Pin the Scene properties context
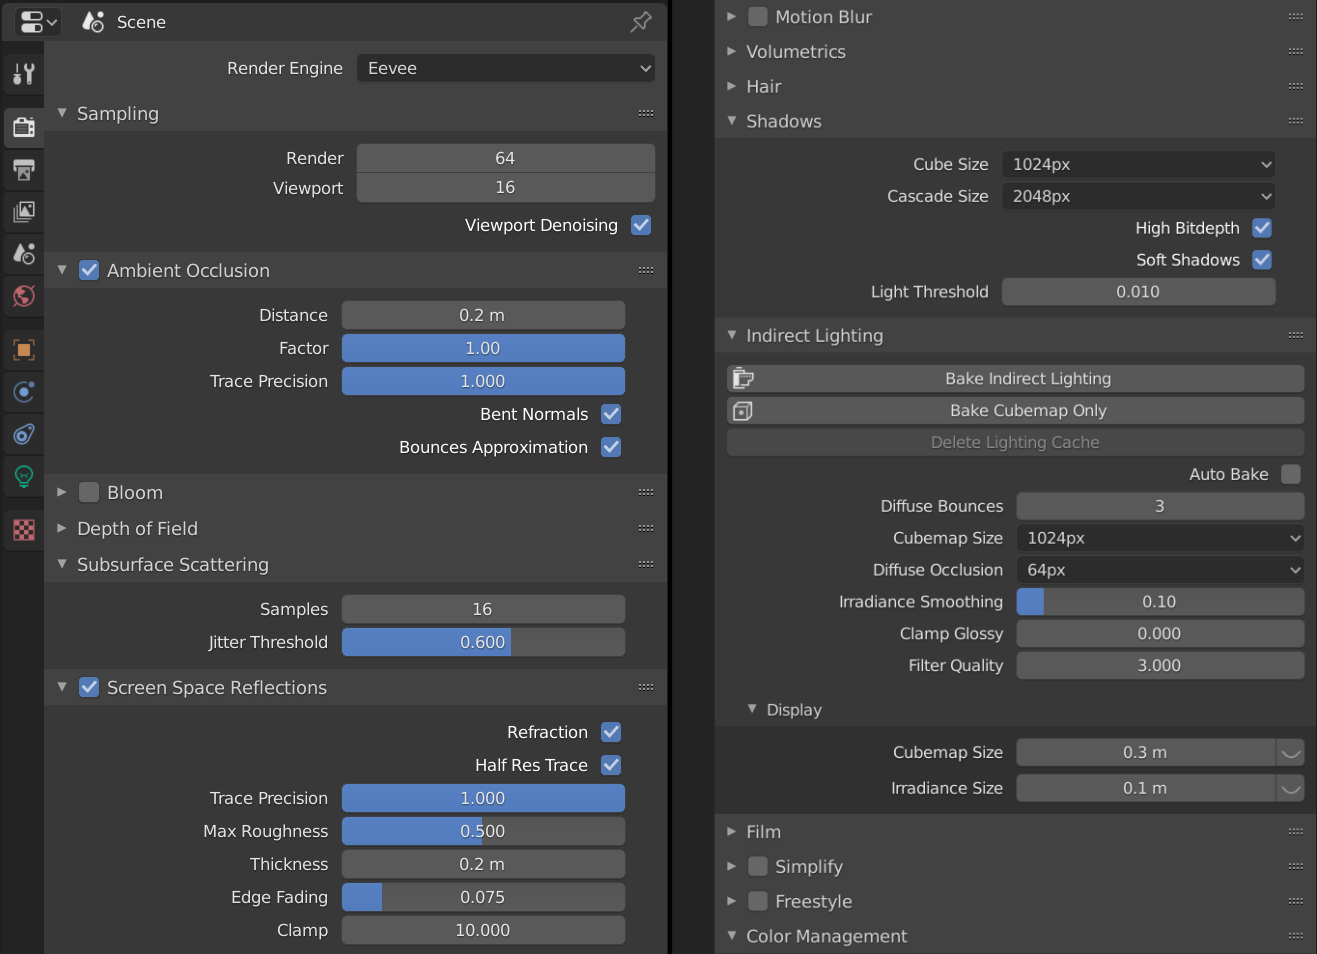The height and width of the screenshot is (954, 1317). 641,22
